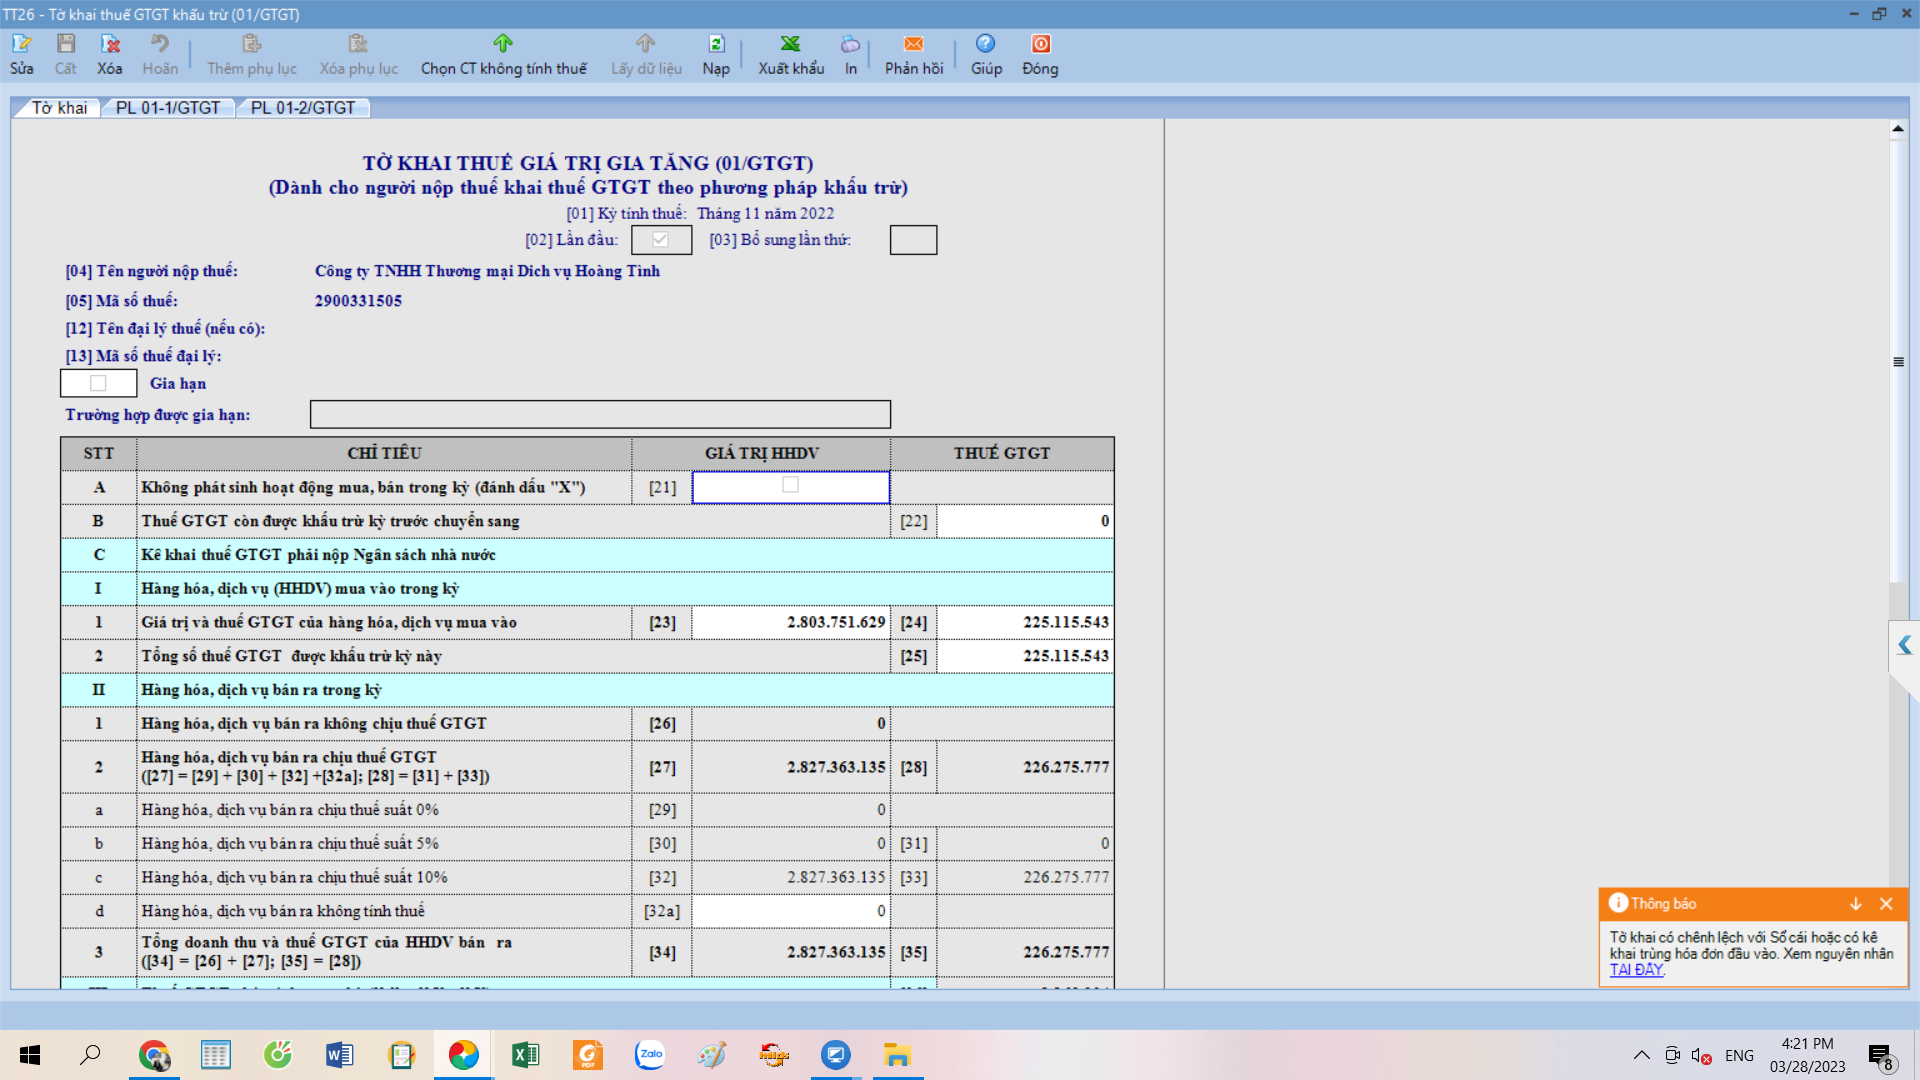Collapse the Thông báo popup with down arrow

1856,904
